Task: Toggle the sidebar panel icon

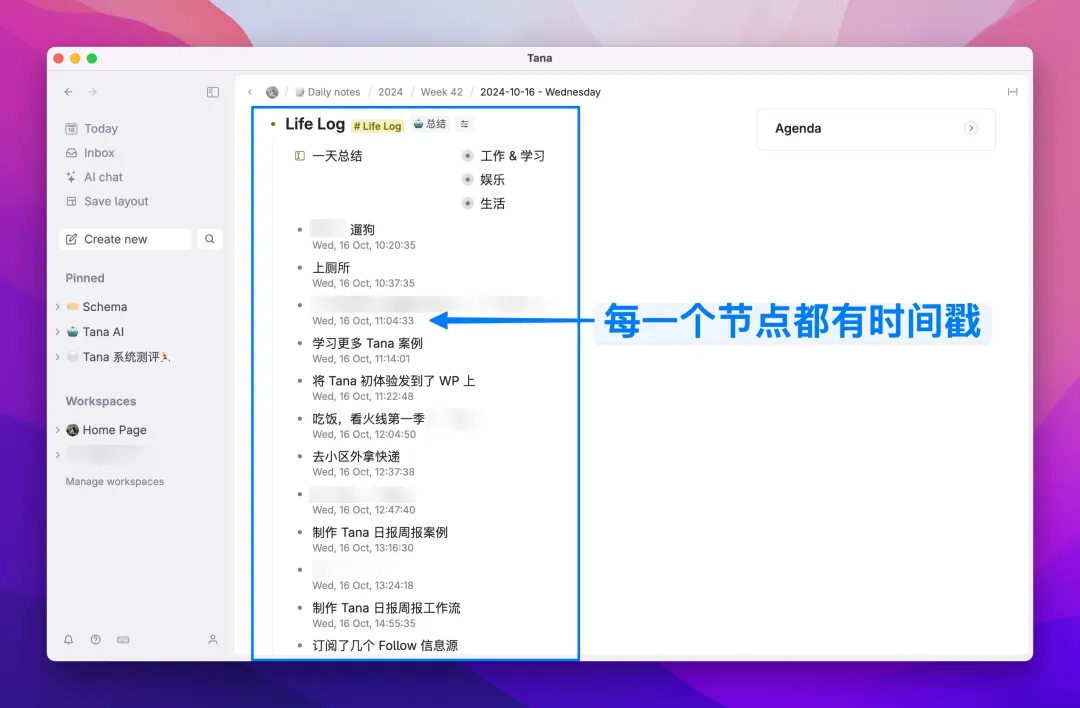Action: pyautogui.click(x=213, y=92)
